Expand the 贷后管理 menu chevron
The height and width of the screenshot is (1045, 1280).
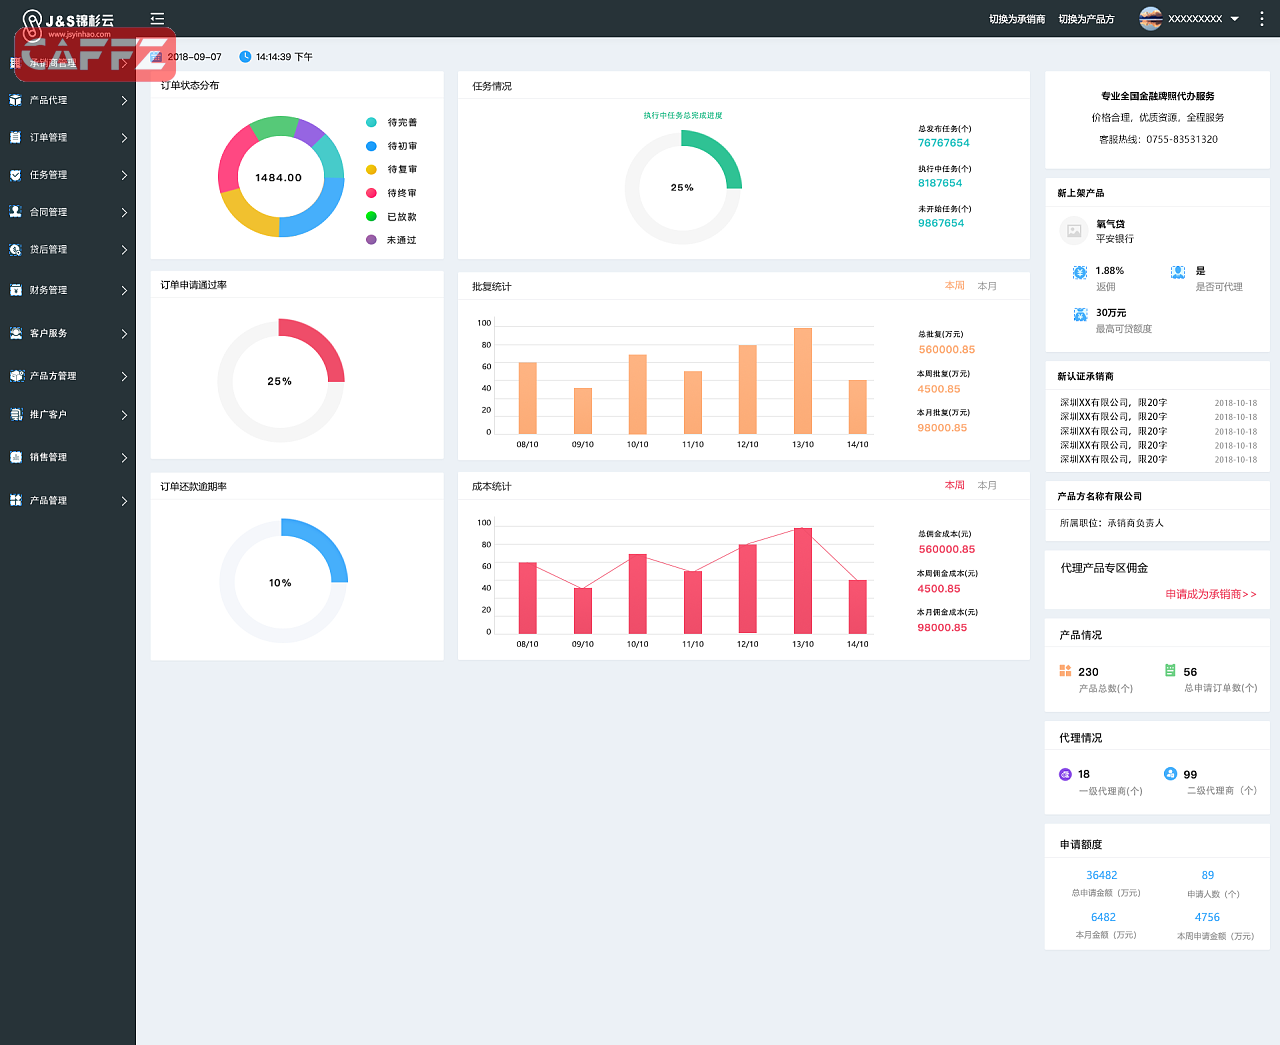pos(124,250)
